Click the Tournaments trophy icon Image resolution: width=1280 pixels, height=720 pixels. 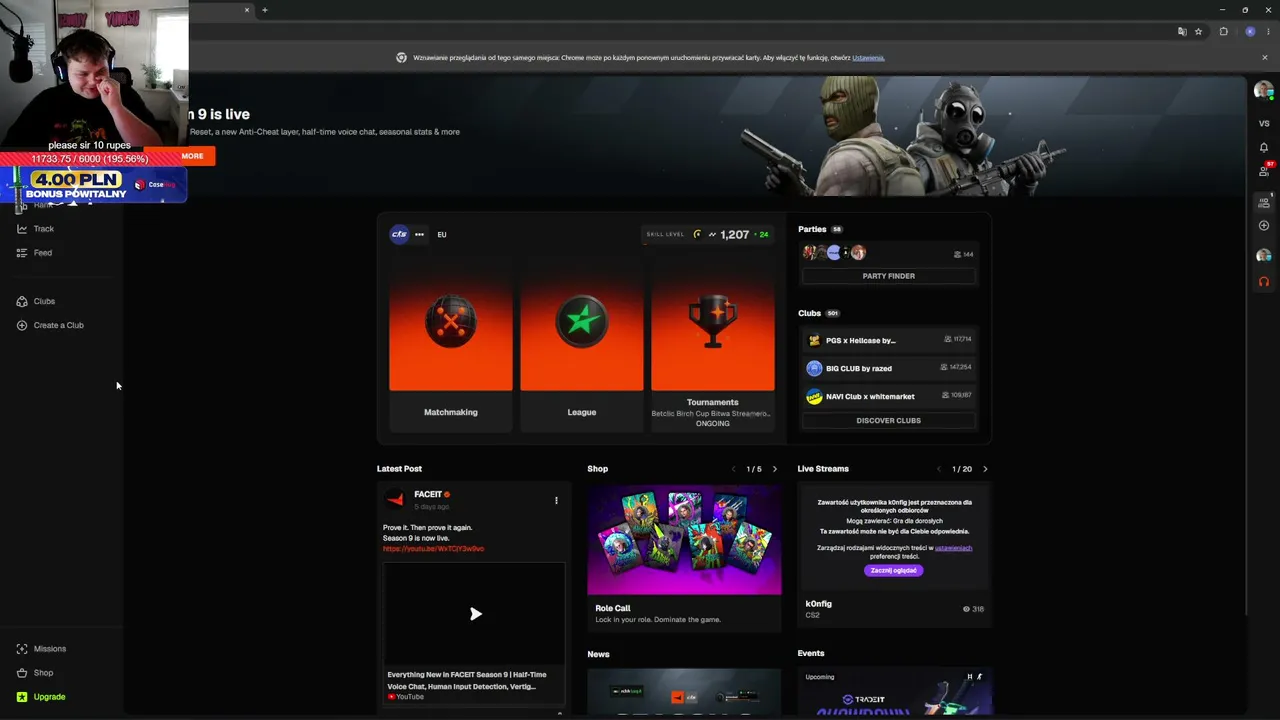coord(713,322)
